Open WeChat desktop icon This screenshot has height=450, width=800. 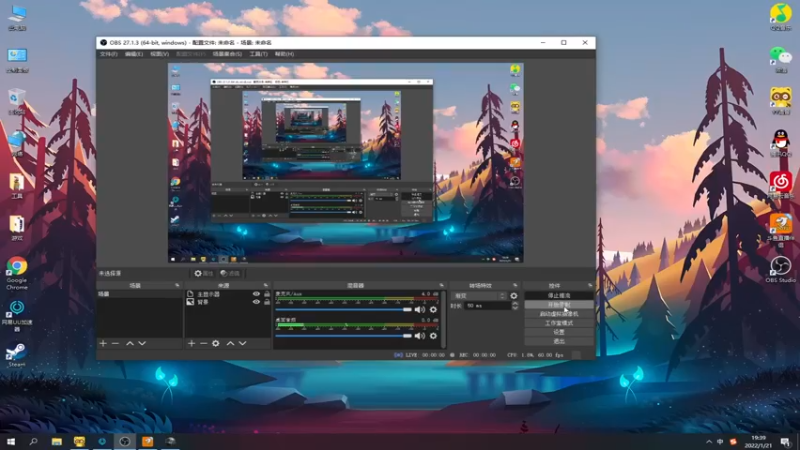781,59
